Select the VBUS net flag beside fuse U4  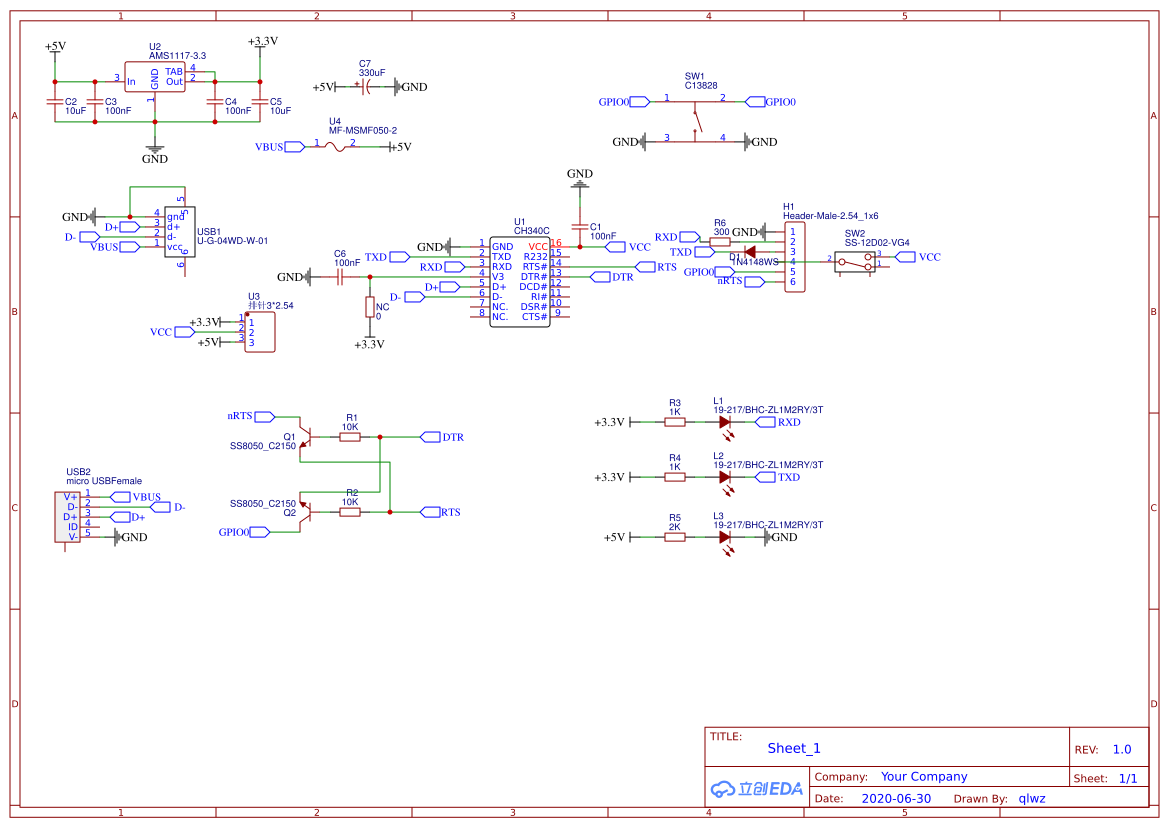coord(280,147)
